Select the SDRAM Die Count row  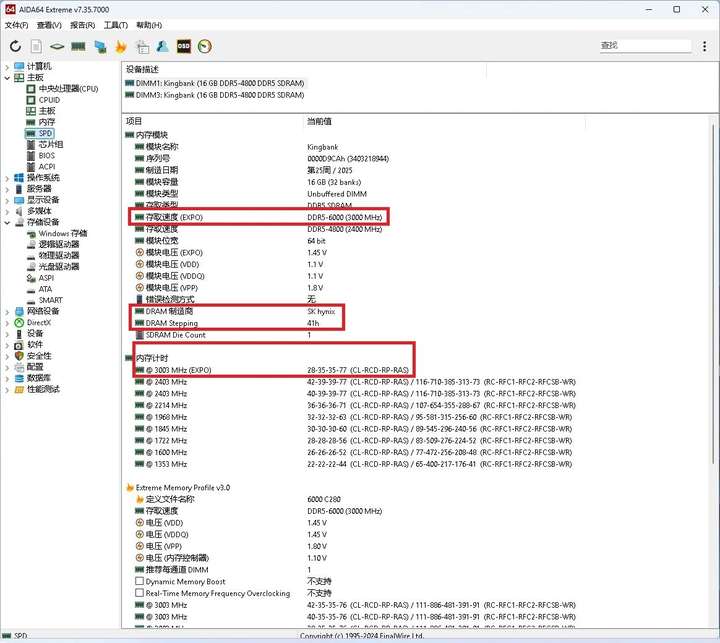point(223,335)
